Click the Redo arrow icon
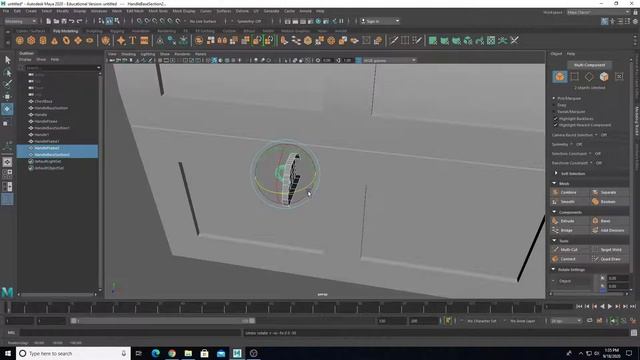Screen dimensions: 640x360 (80, 21)
